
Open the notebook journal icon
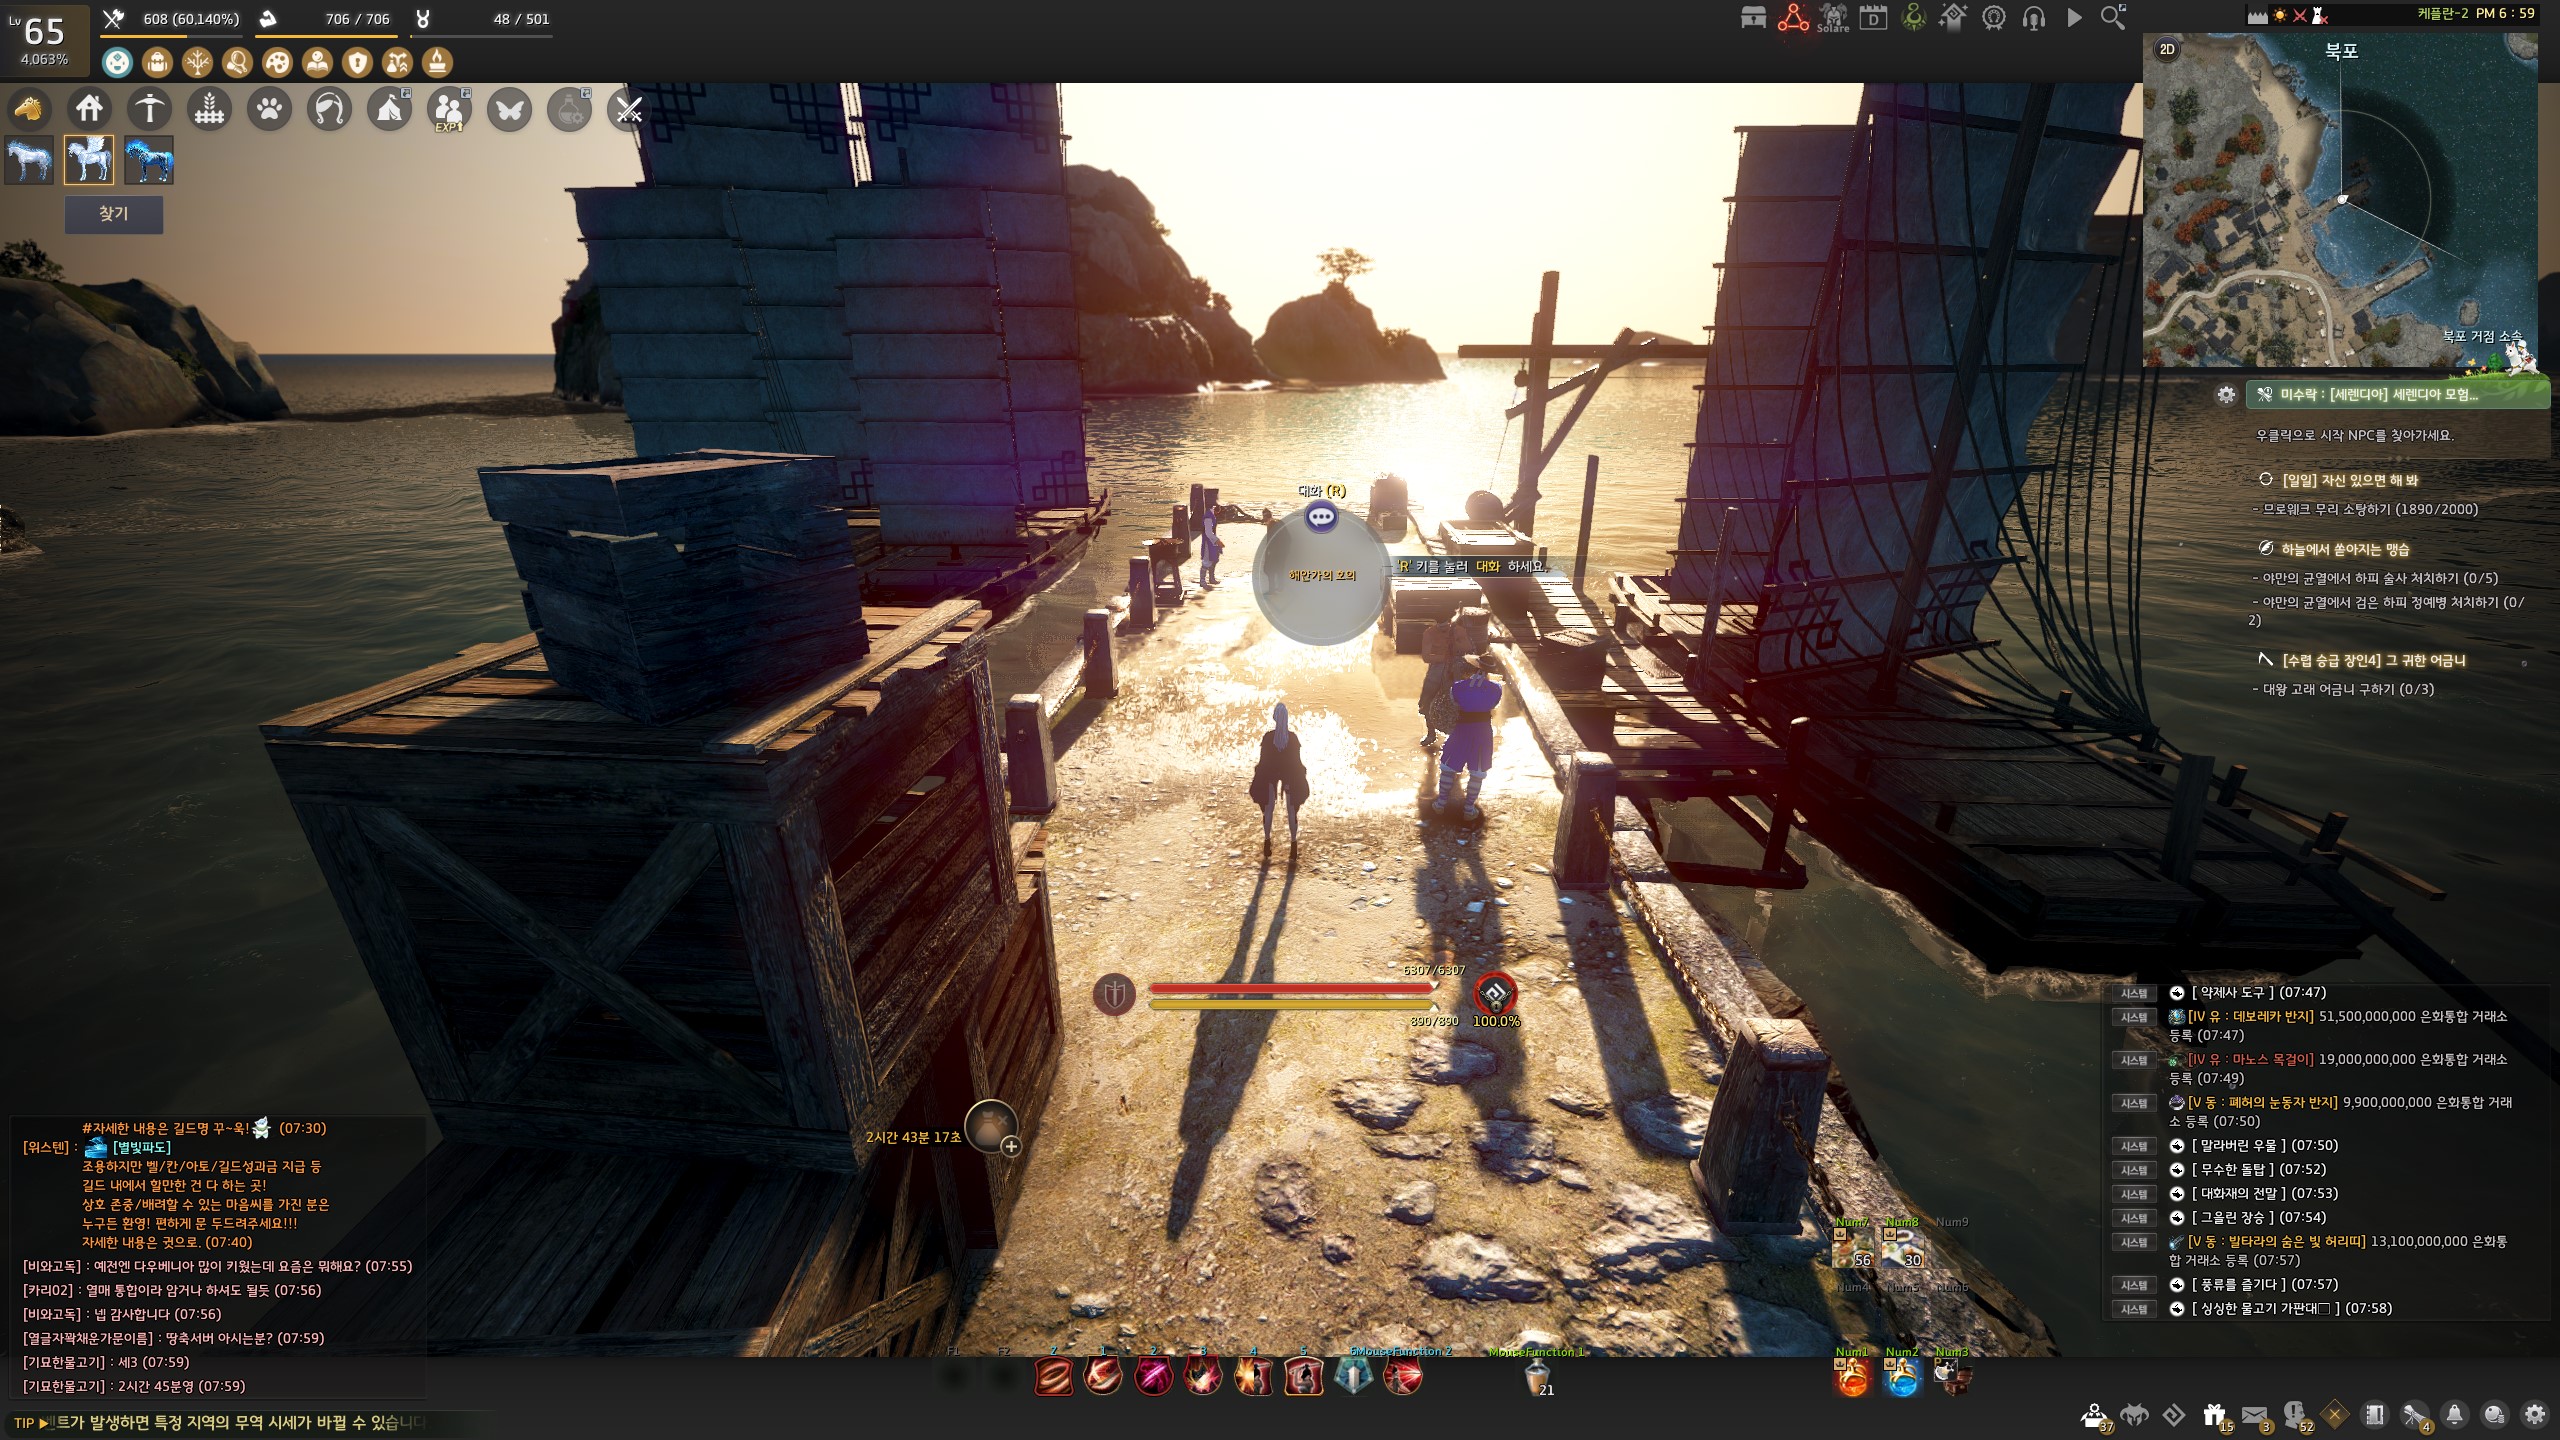point(2374,1415)
